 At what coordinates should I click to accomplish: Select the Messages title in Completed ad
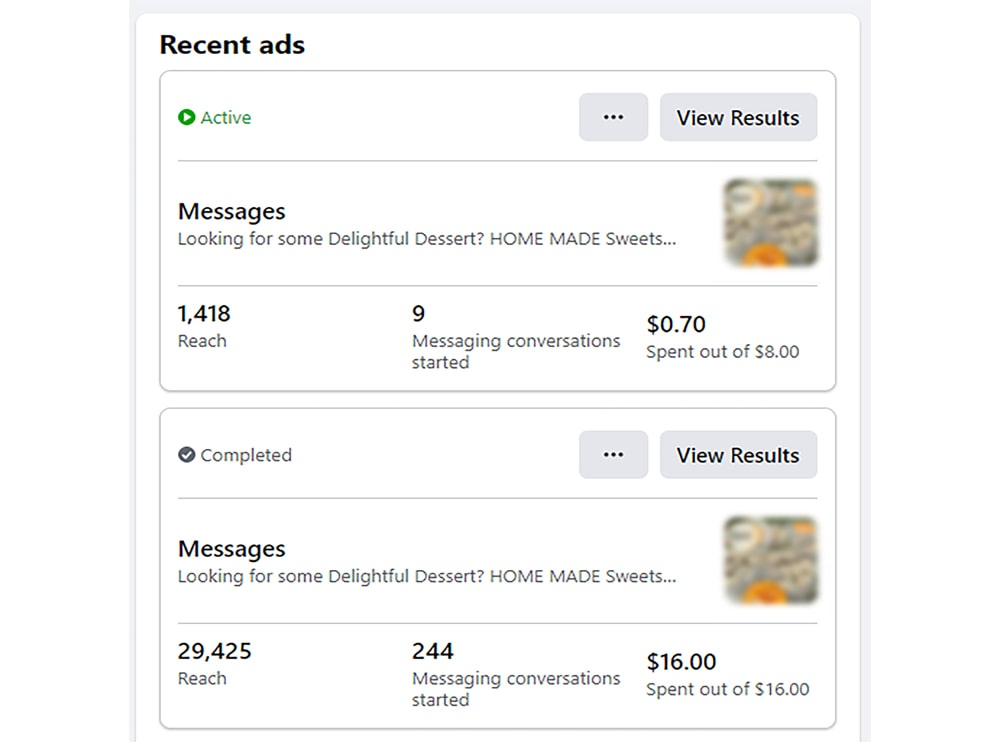pyautogui.click(x=232, y=548)
